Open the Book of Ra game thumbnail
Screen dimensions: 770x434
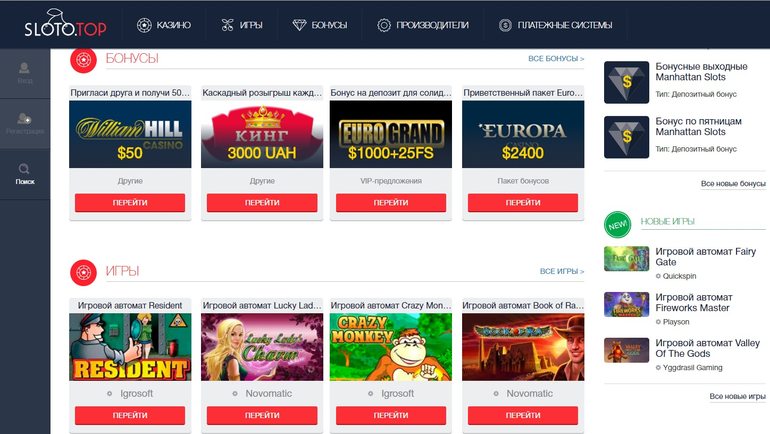(523, 347)
